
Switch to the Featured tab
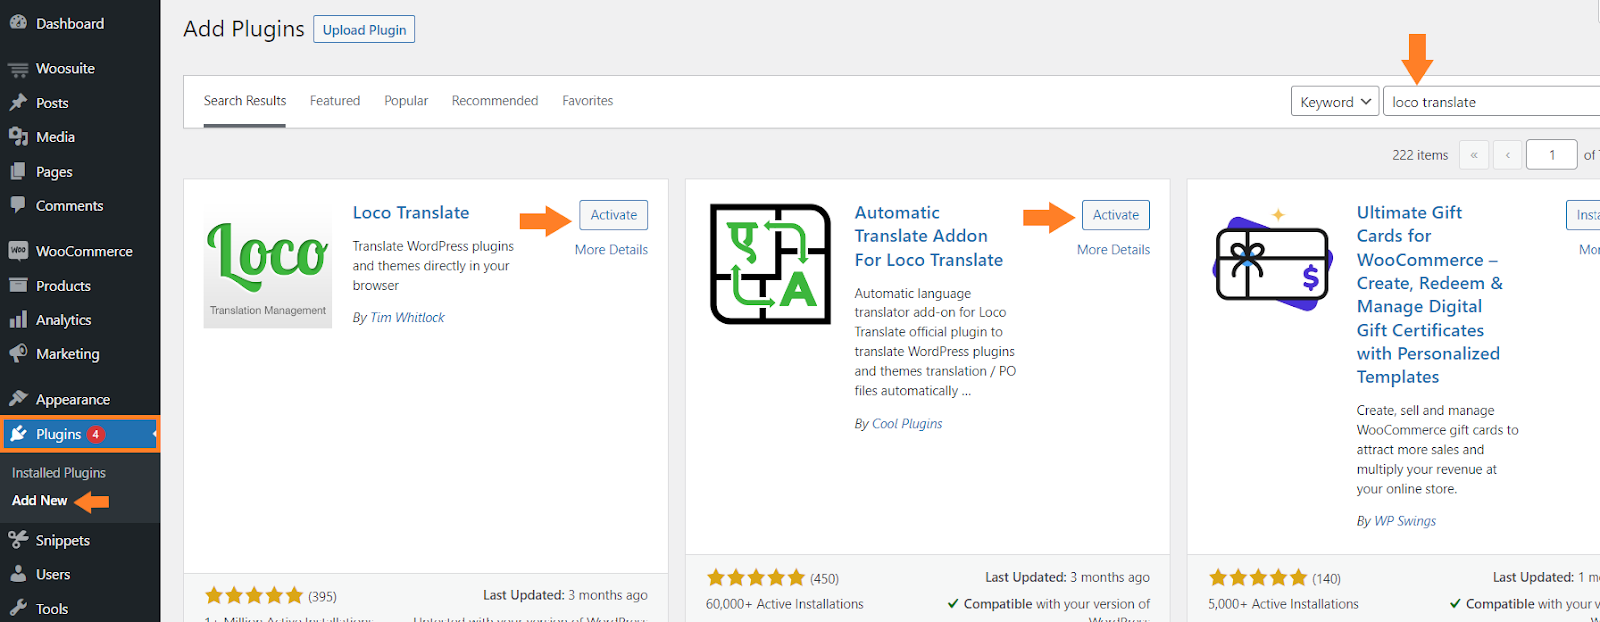pyautogui.click(x=335, y=101)
